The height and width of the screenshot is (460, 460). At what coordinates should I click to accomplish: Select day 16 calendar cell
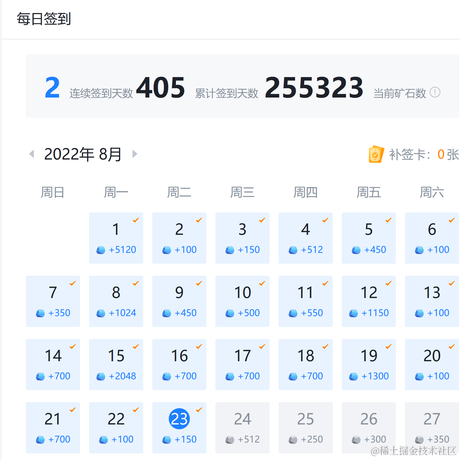point(179,364)
